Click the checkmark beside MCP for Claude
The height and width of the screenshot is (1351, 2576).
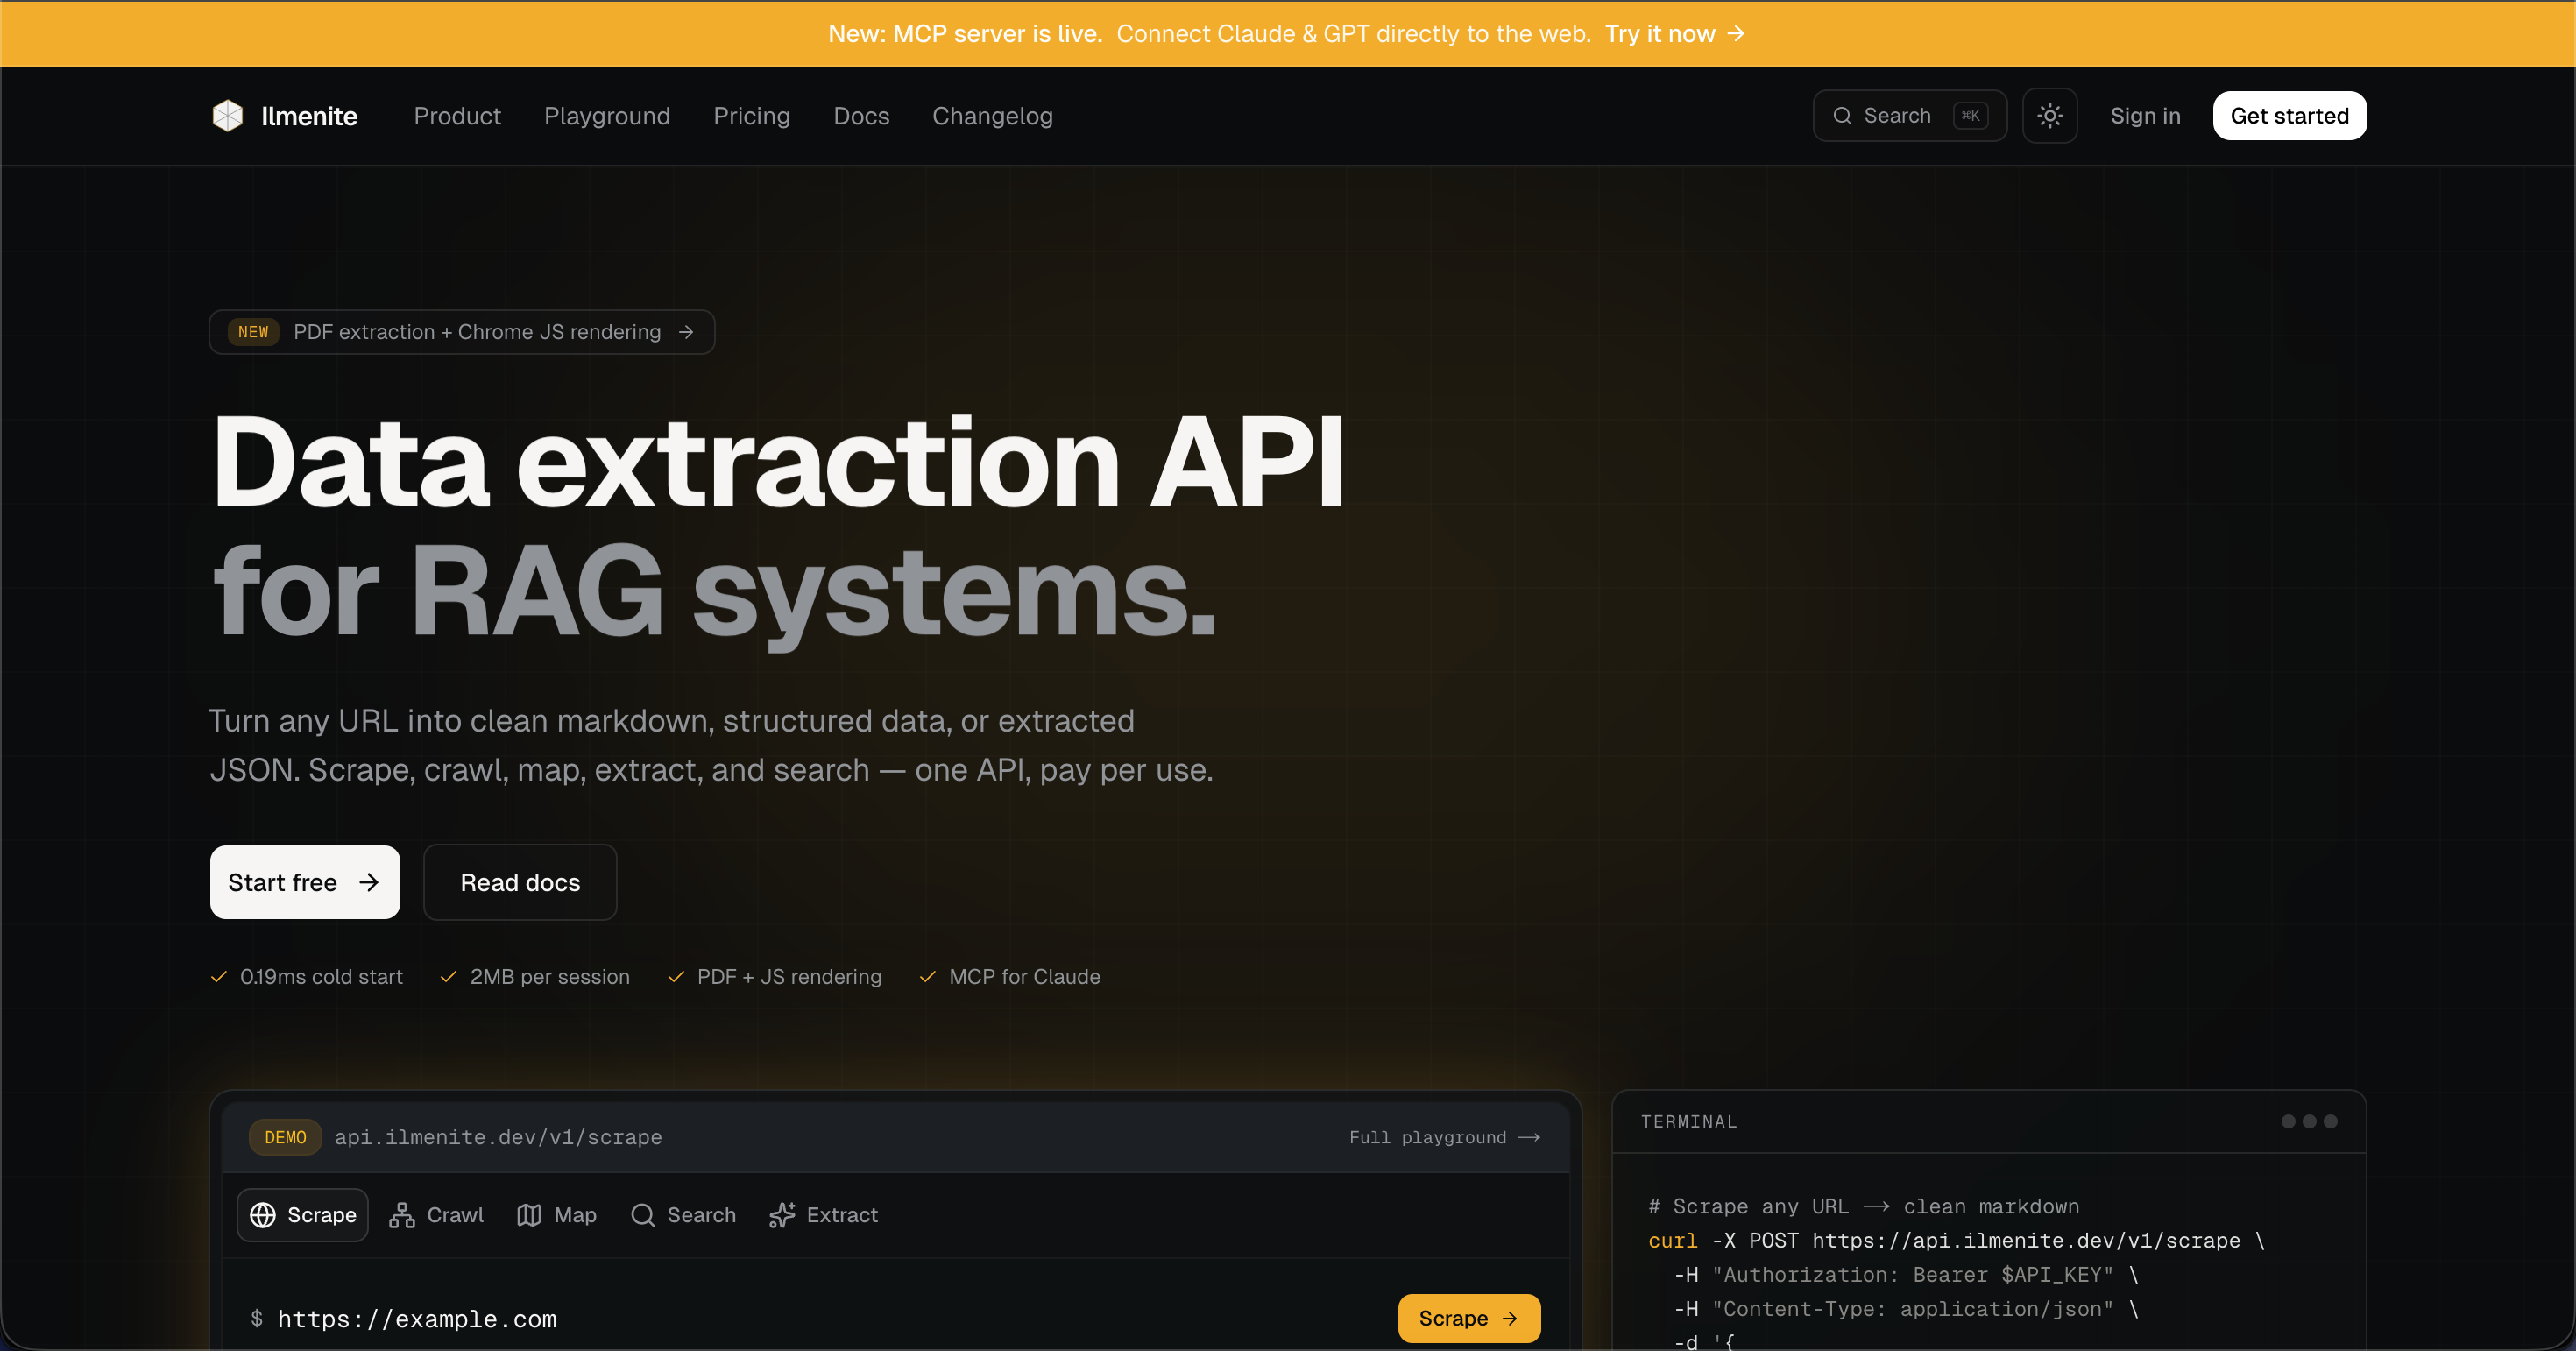pos(927,976)
